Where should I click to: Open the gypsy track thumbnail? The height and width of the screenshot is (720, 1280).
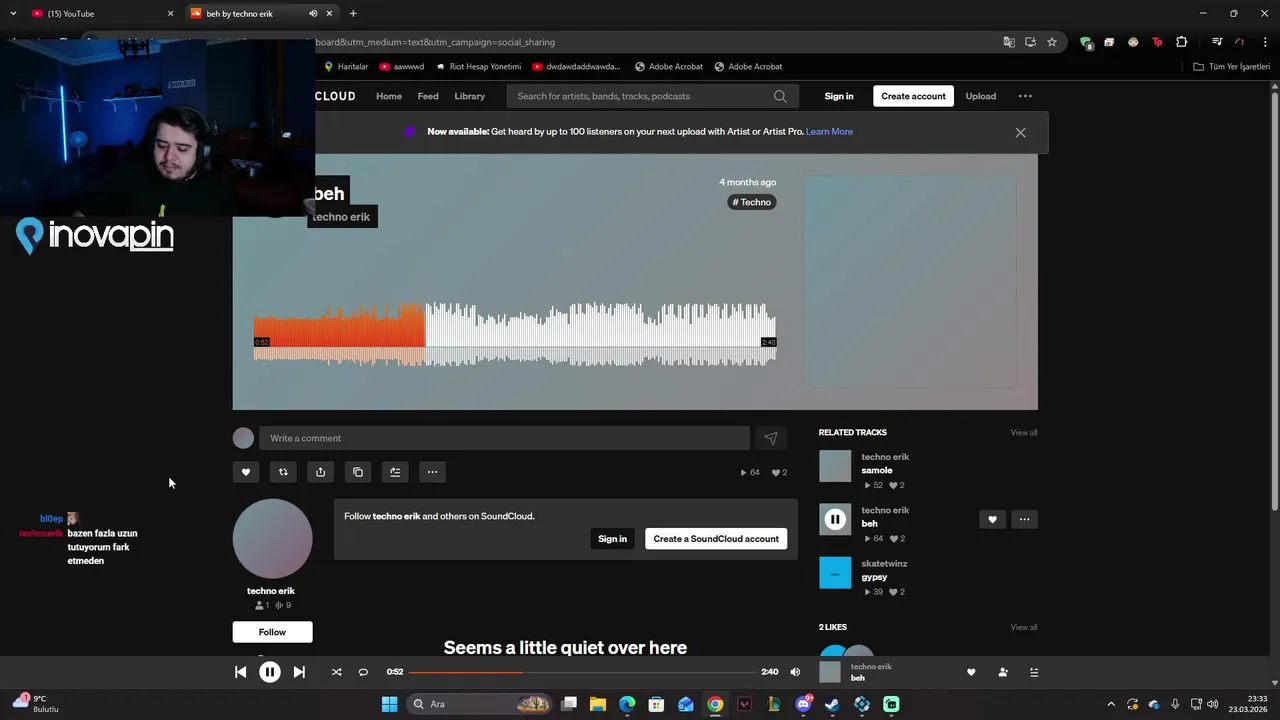pyautogui.click(x=835, y=573)
